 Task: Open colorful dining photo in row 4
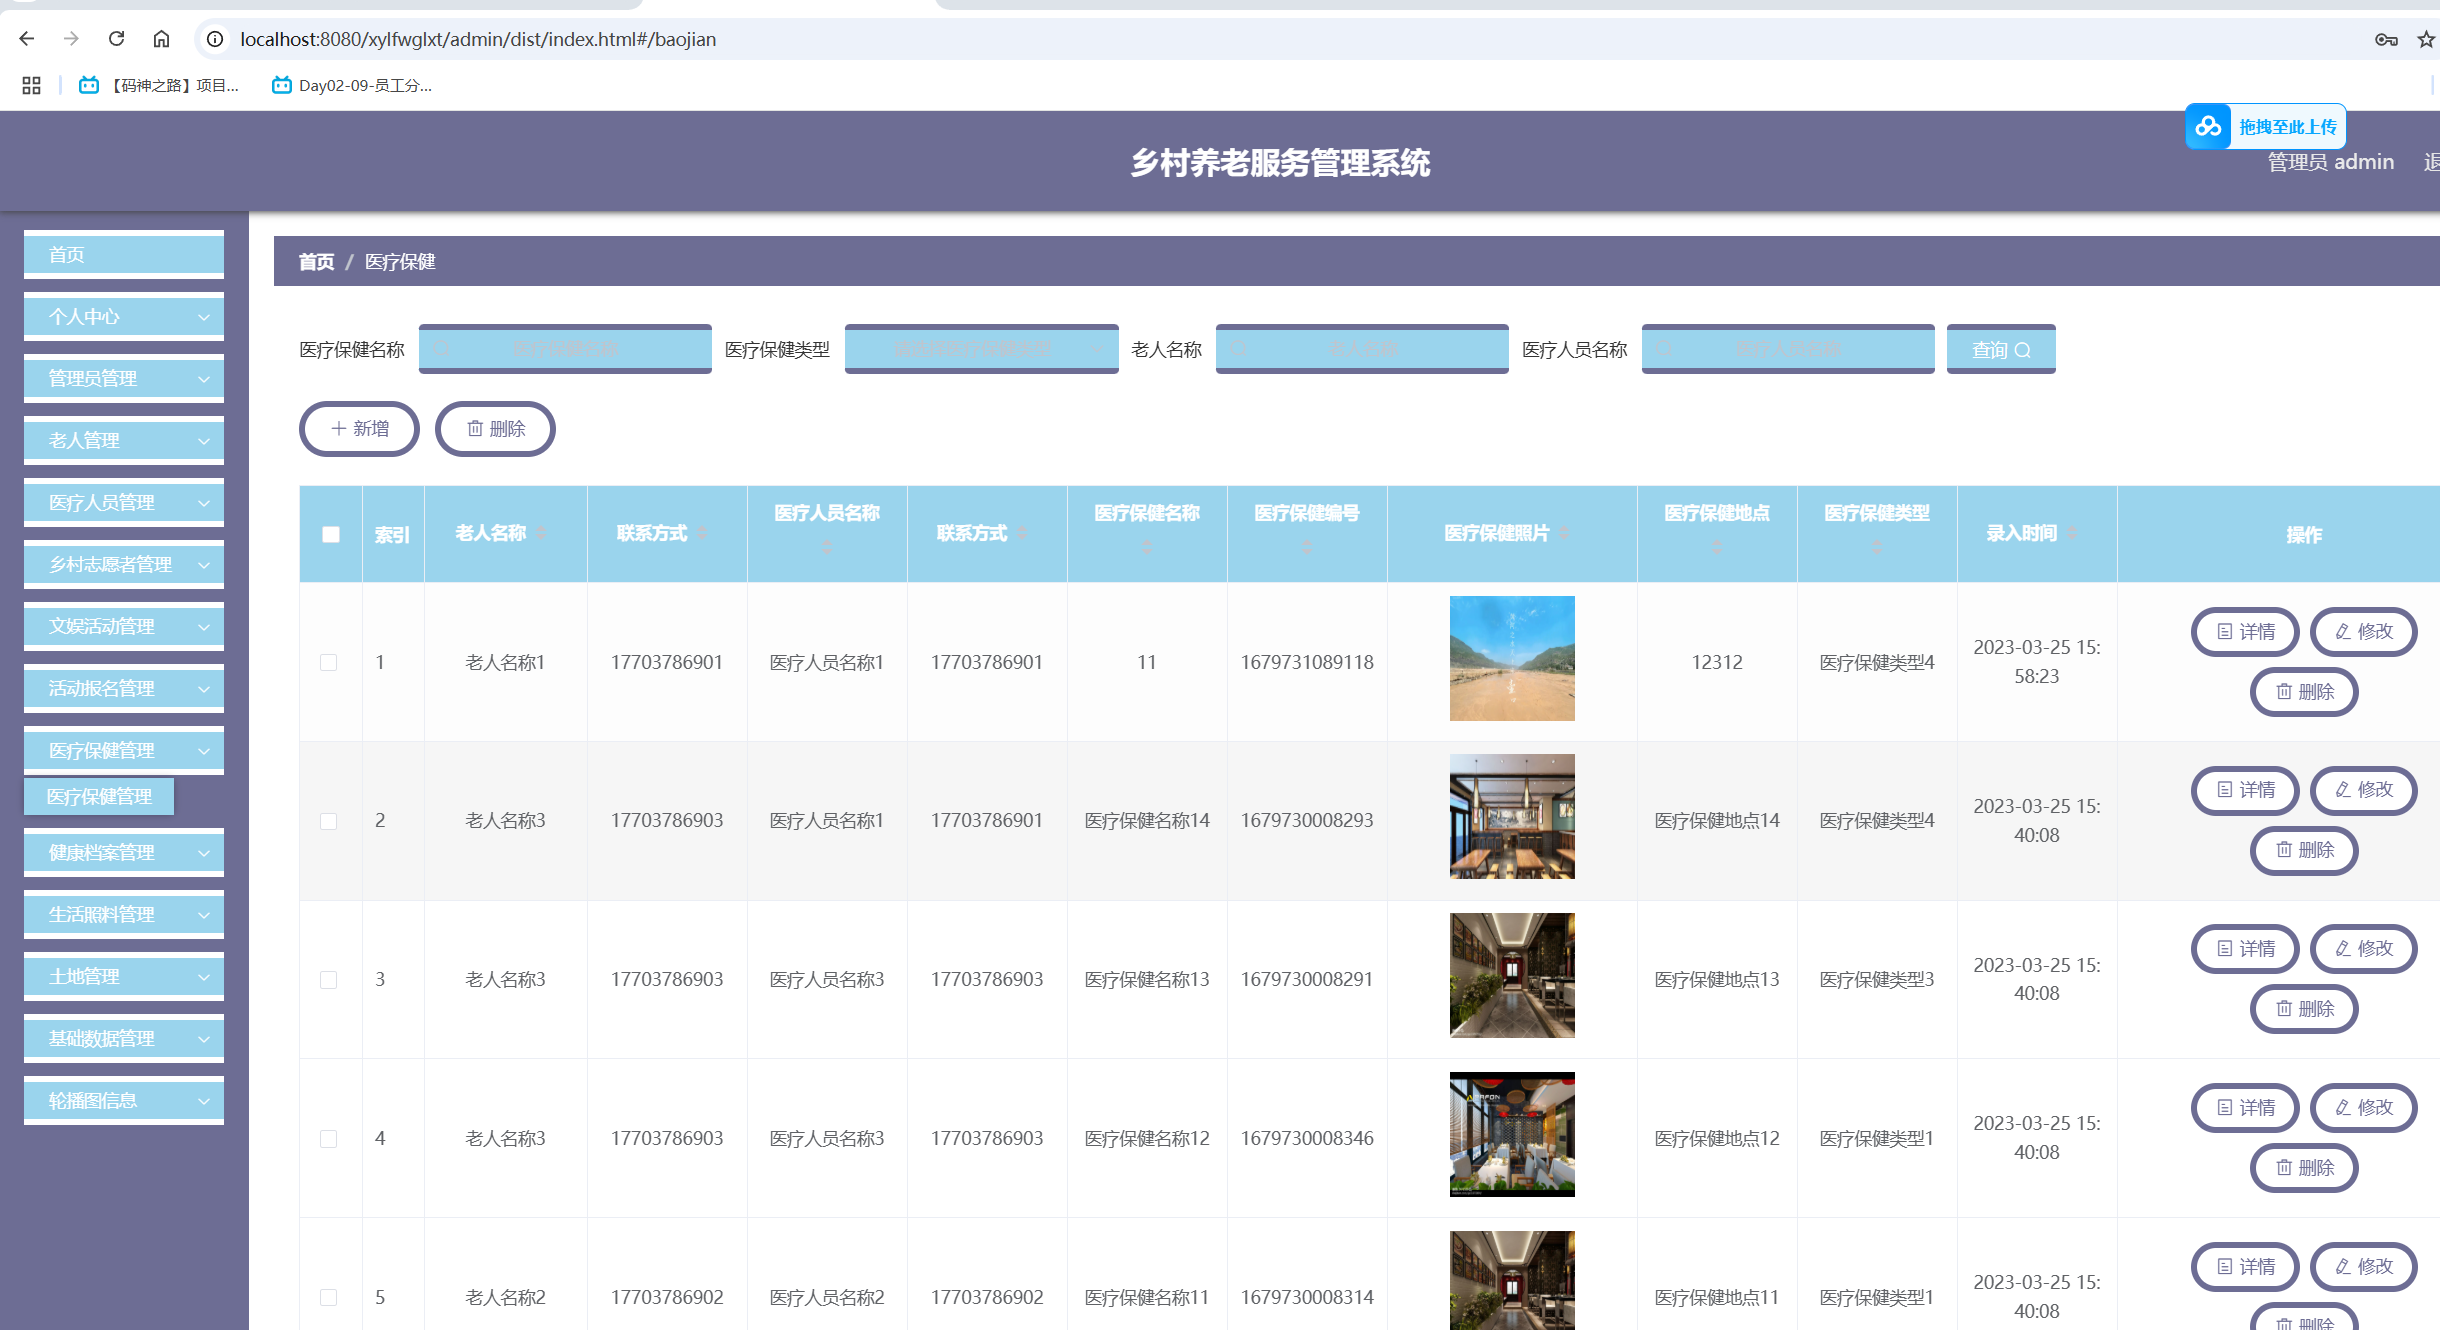pos(1512,1134)
